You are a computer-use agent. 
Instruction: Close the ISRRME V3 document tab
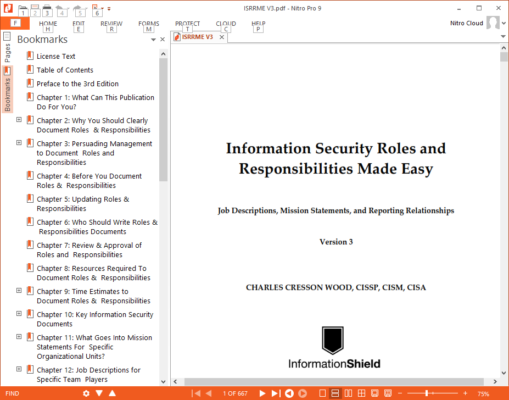click(222, 37)
